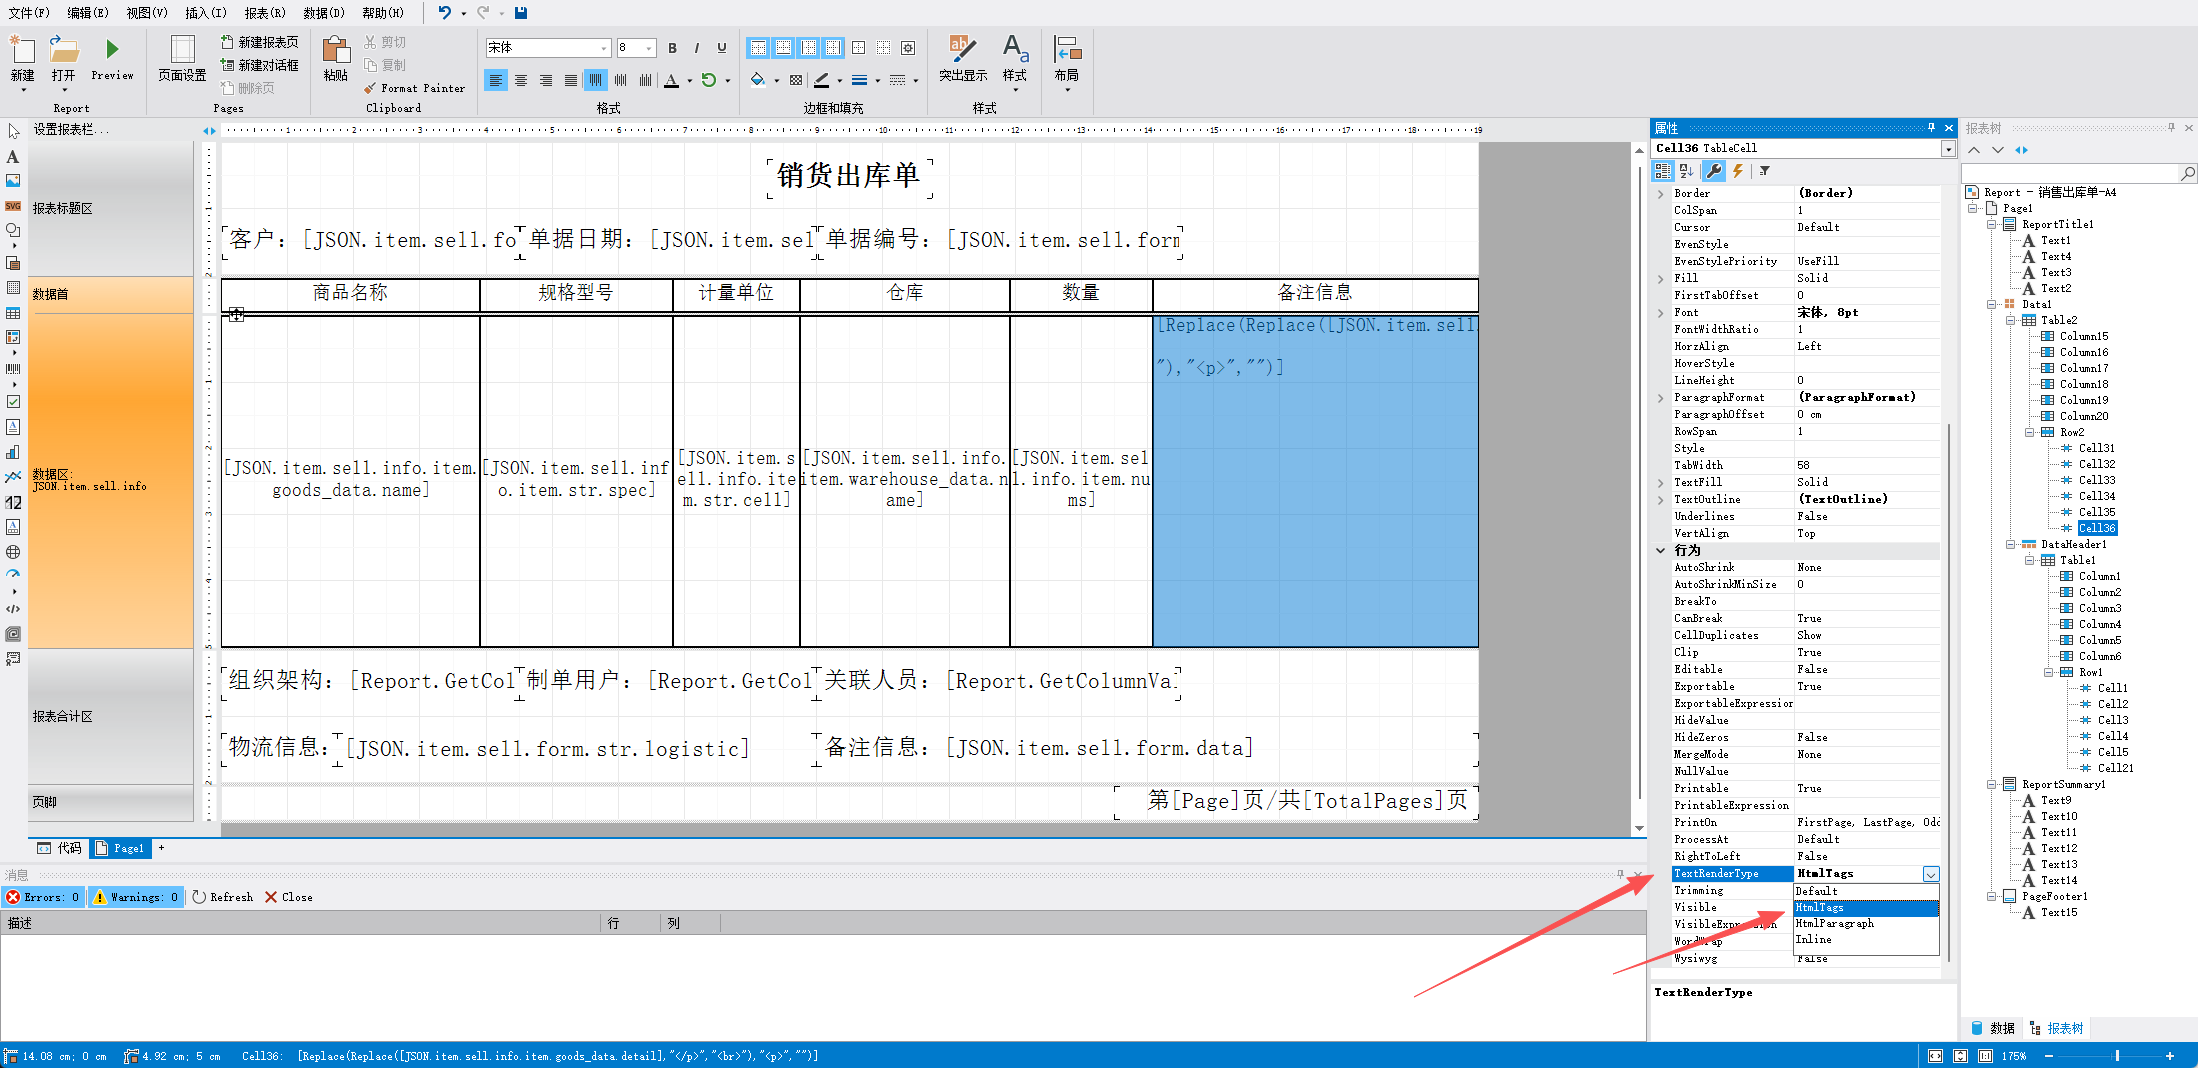The height and width of the screenshot is (1068, 2198).
Task: Open 页面设置 page setup
Action: click(182, 59)
